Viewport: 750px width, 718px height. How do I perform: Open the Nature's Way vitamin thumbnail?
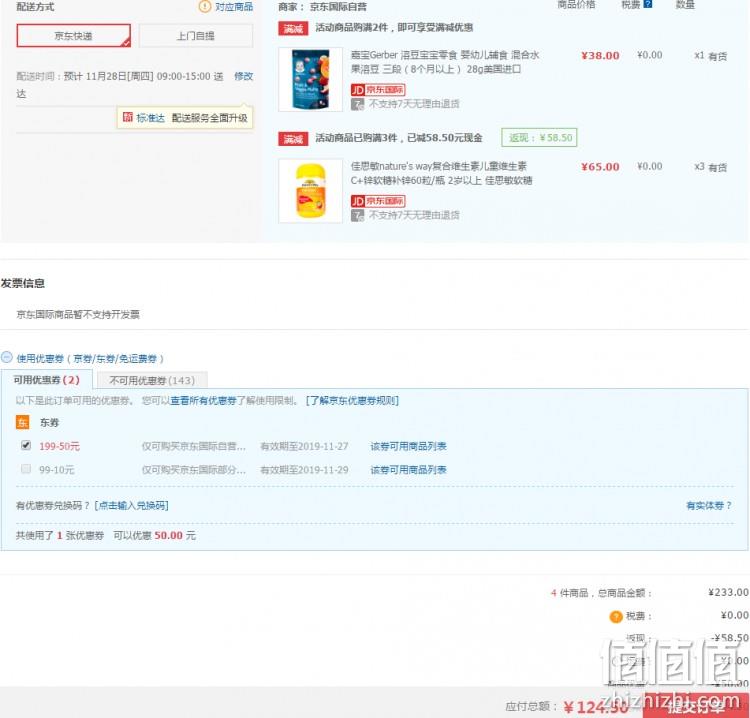310,191
